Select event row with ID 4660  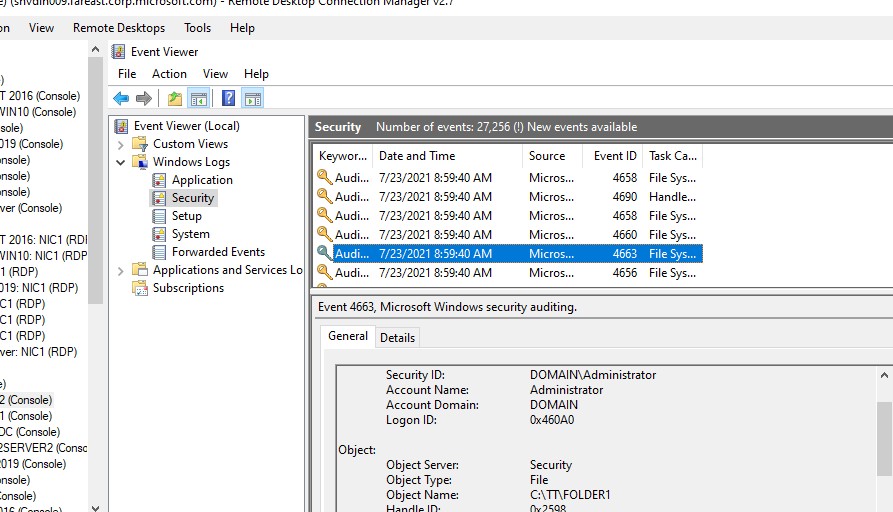tap(508, 234)
